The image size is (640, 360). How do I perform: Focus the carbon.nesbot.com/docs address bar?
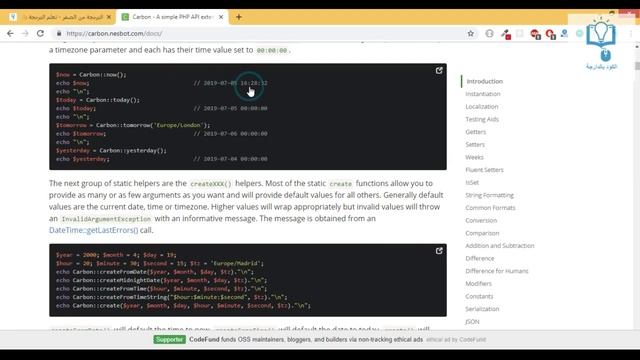(x=261, y=33)
